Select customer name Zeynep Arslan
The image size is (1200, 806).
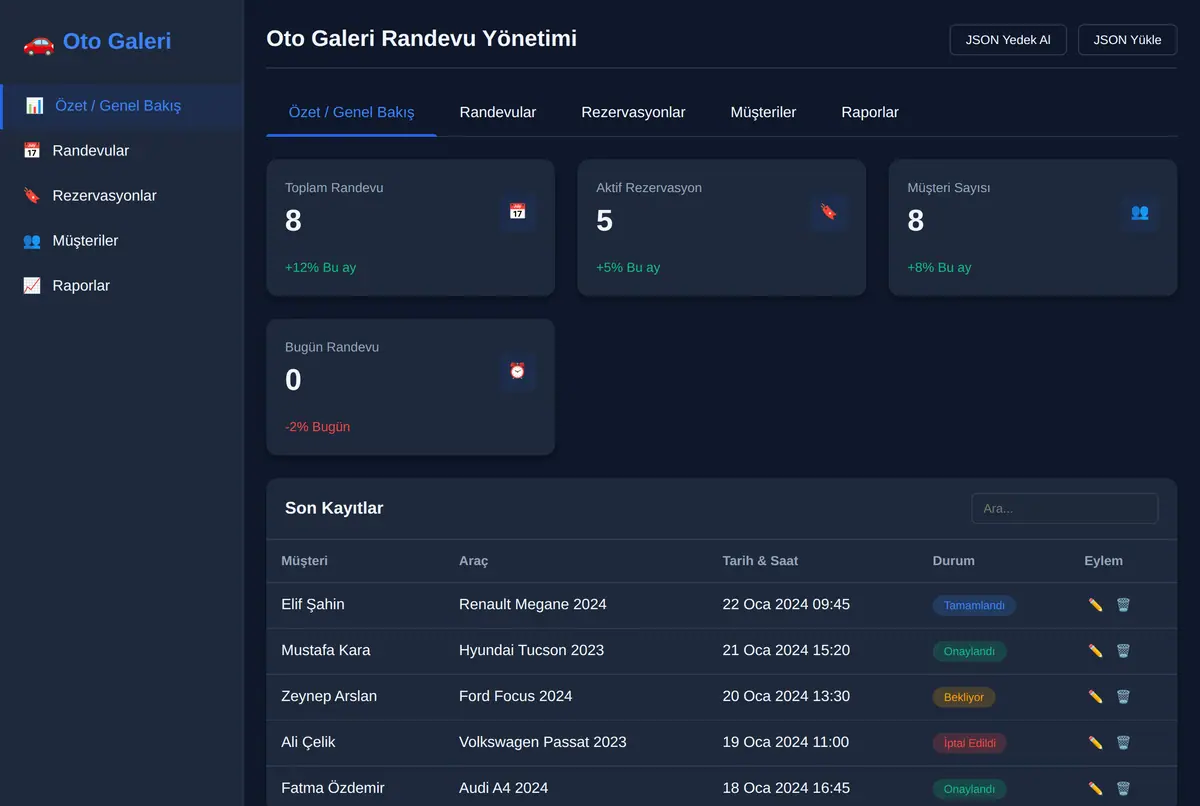pyautogui.click(x=329, y=696)
